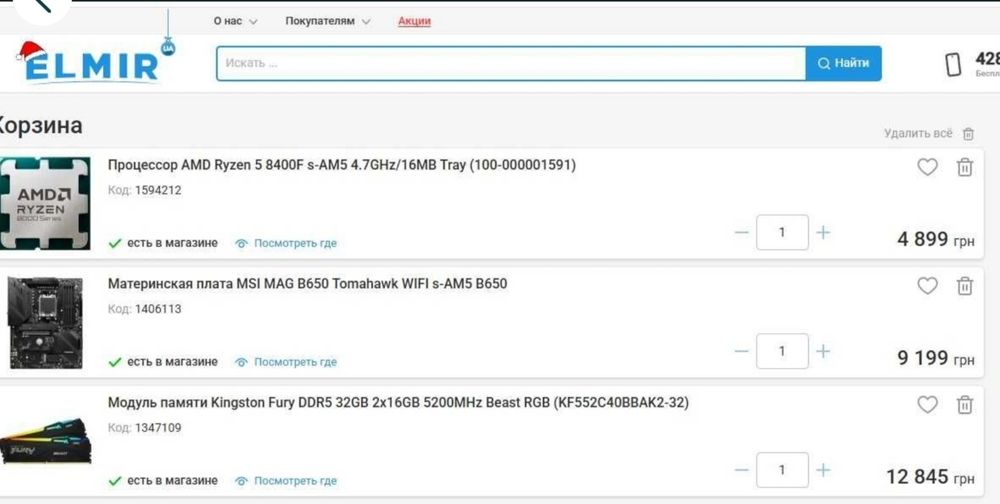1000x504 pixels.
Task: Decrease the Ryzen 5 8400F quantity with the minus button
Action: pos(741,232)
